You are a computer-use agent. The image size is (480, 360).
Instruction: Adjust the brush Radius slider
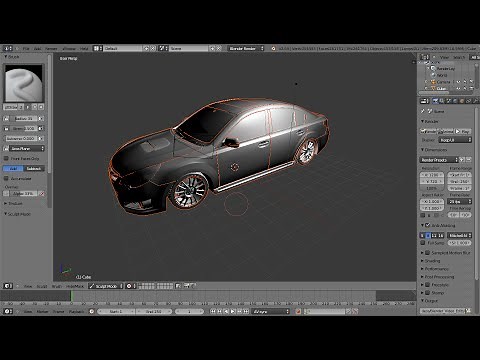coord(24,119)
